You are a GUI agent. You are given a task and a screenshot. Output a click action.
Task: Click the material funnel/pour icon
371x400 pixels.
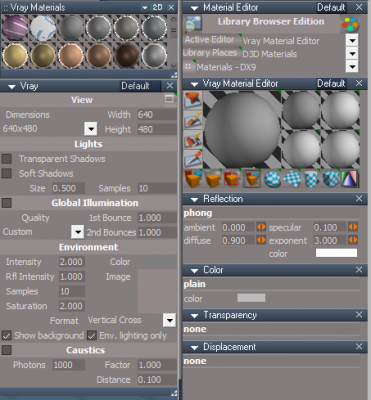coord(193,101)
